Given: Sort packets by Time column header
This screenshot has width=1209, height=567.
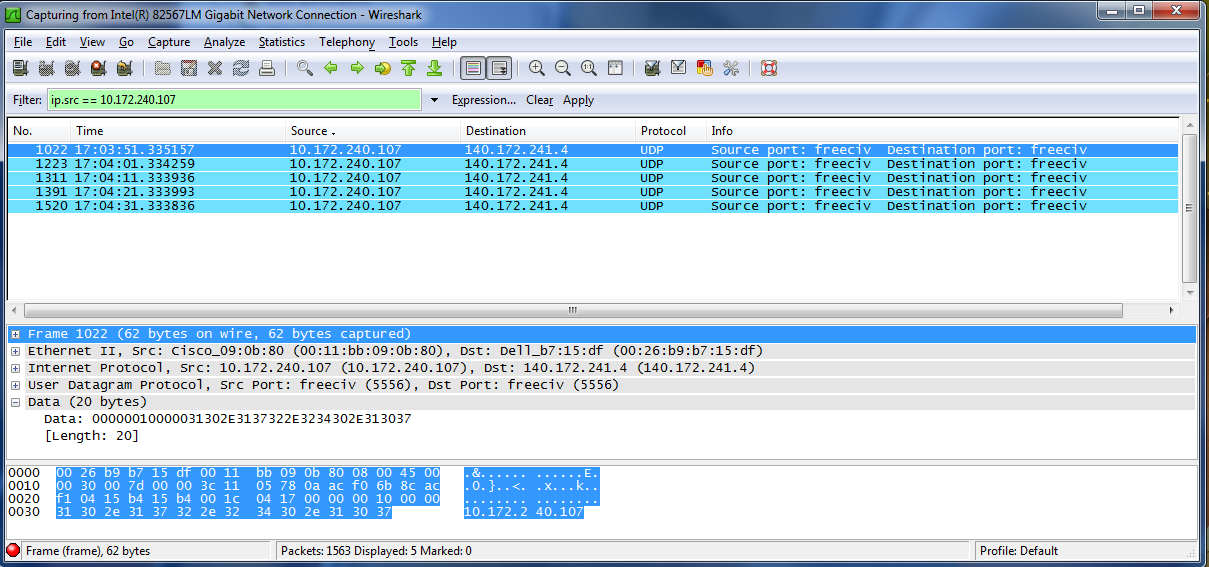Looking at the screenshot, I should (178, 131).
